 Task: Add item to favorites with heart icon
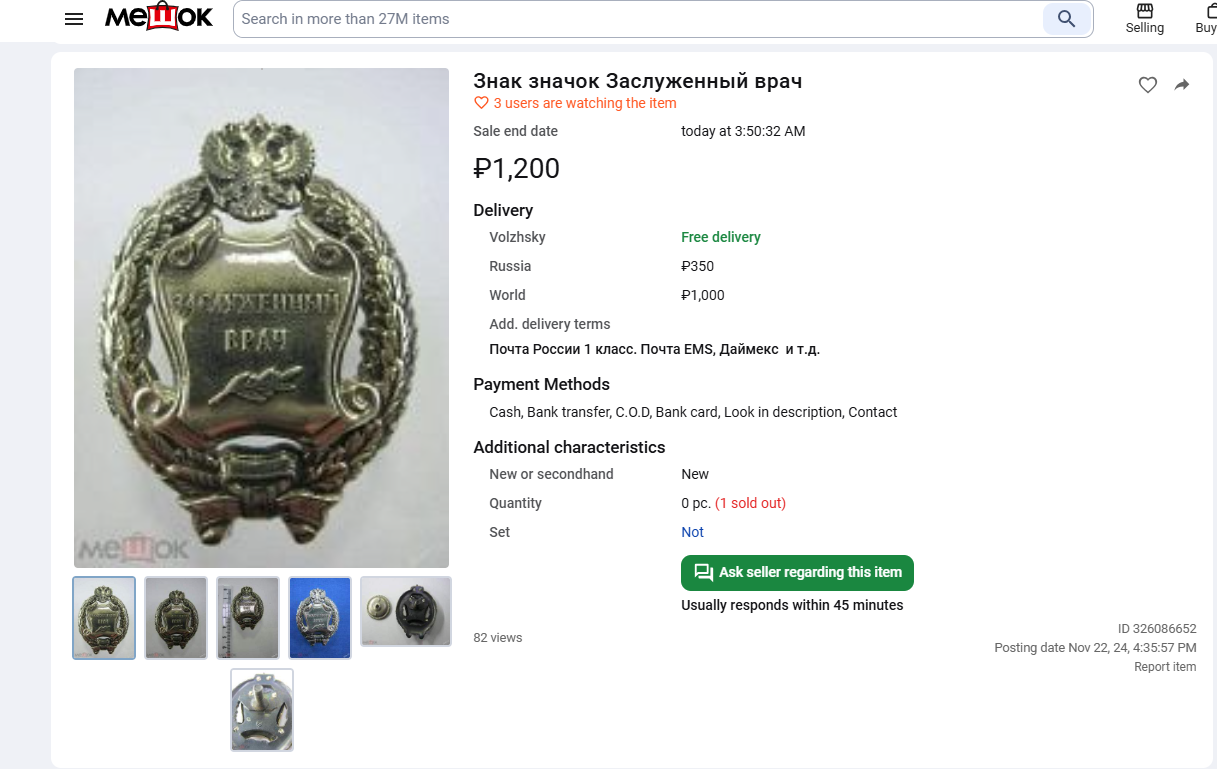pyautogui.click(x=1148, y=85)
